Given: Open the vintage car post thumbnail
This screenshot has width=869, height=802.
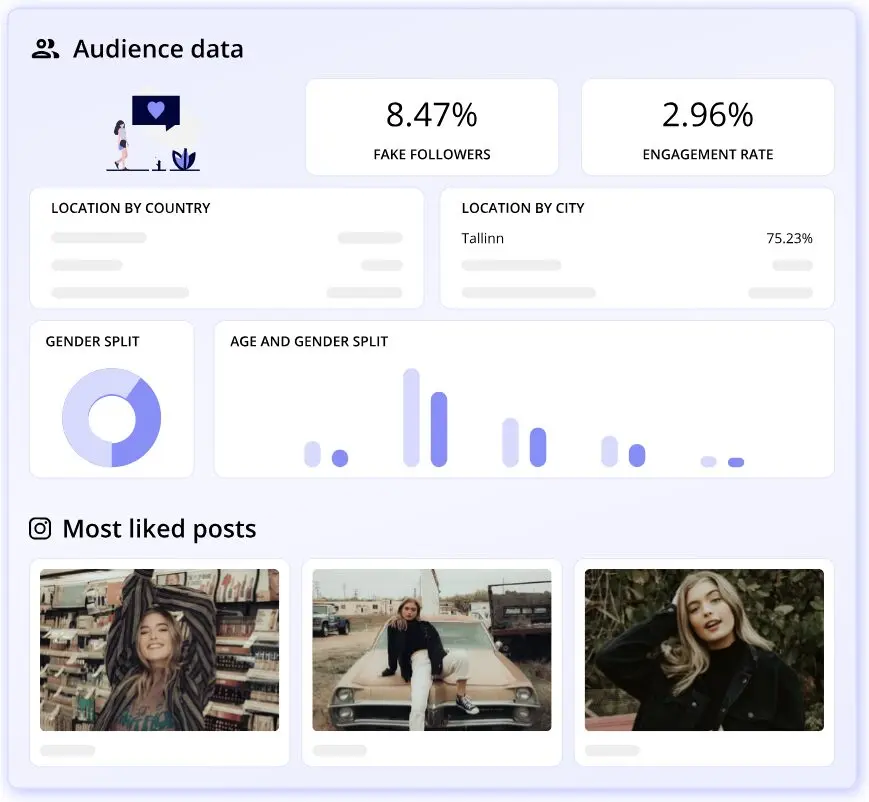Looking at the screenshot, I should [x=432, y=650].
